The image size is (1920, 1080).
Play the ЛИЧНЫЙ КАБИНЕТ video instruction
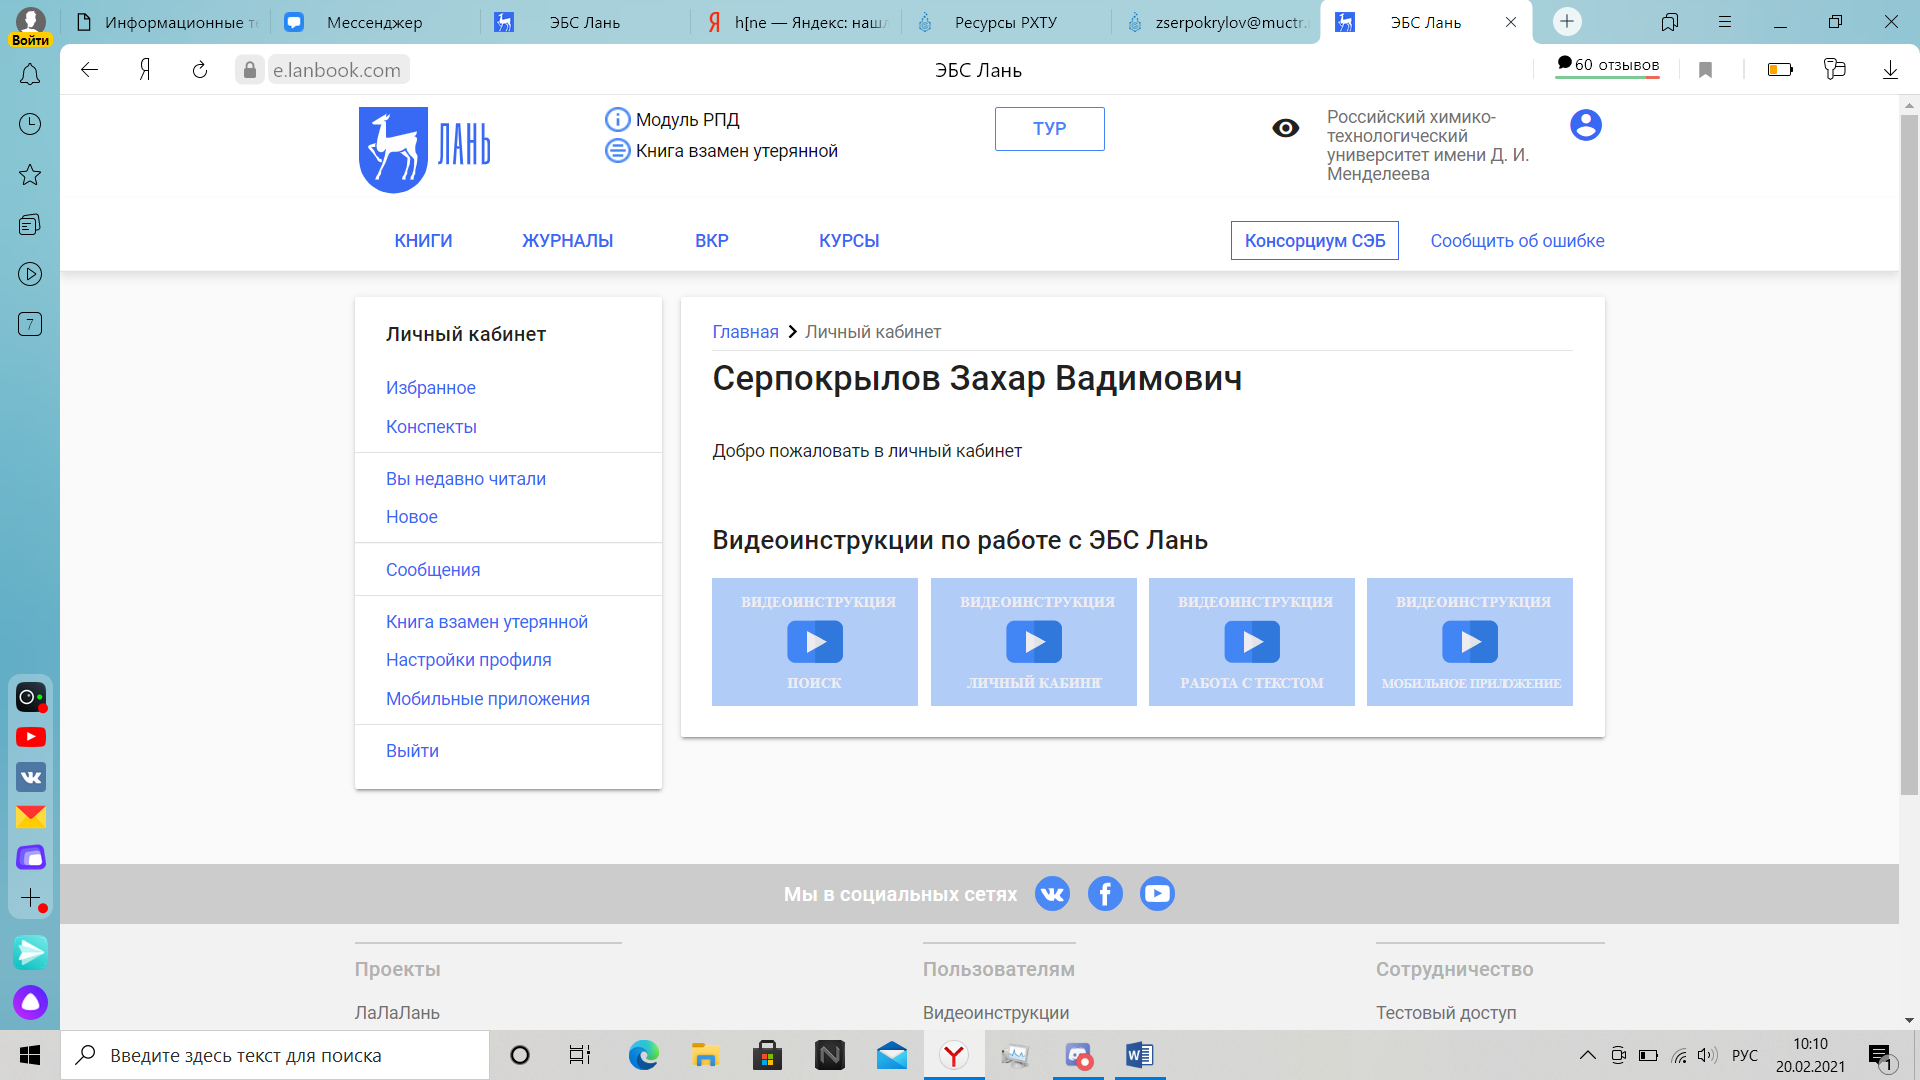tap(1034, 642)
